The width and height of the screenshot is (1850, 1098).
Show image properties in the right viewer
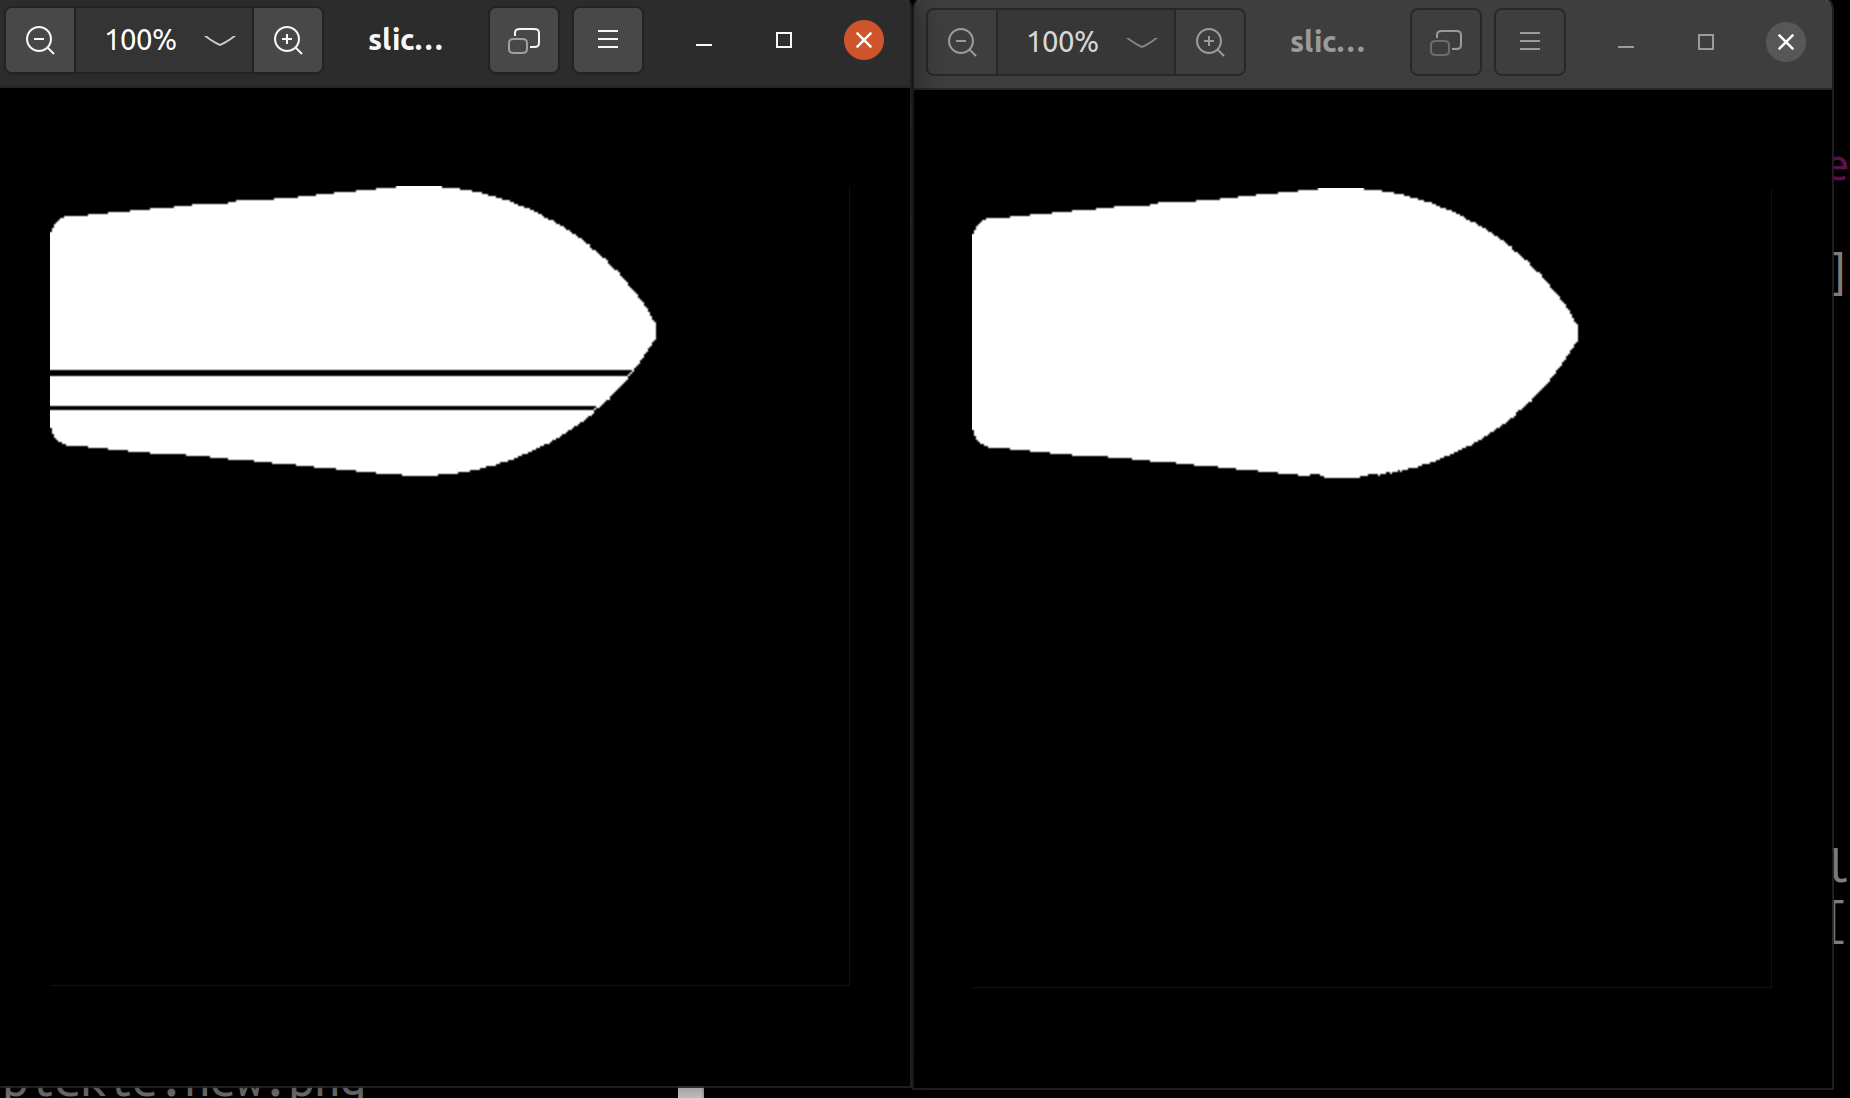[1445, 42]
